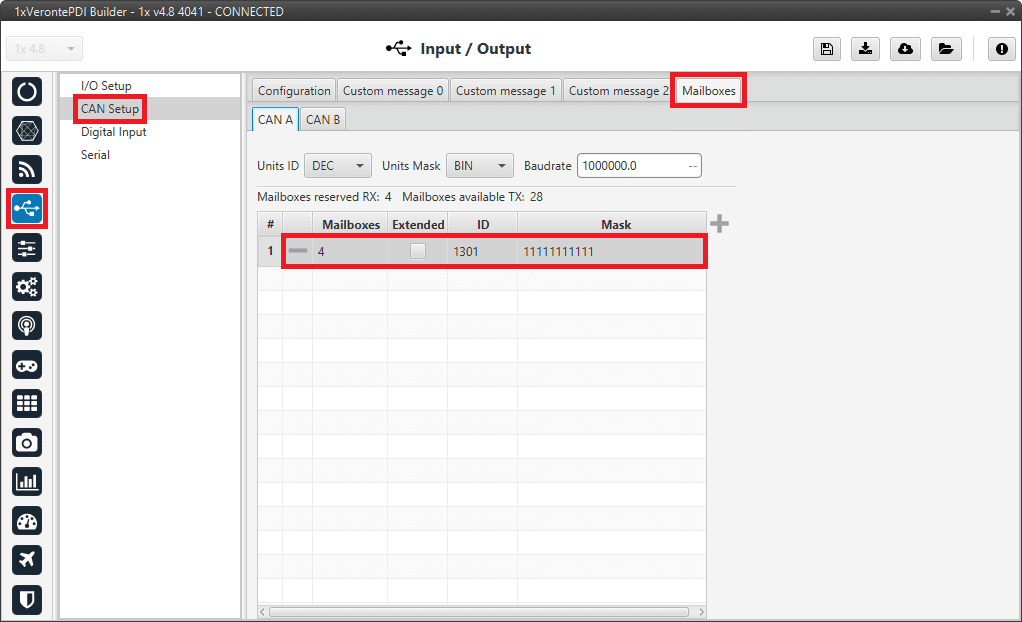The height and width of the screenshot is (622, 1022).
Task: Click the save floppy disk icon
Action: (x=827, y=50)
